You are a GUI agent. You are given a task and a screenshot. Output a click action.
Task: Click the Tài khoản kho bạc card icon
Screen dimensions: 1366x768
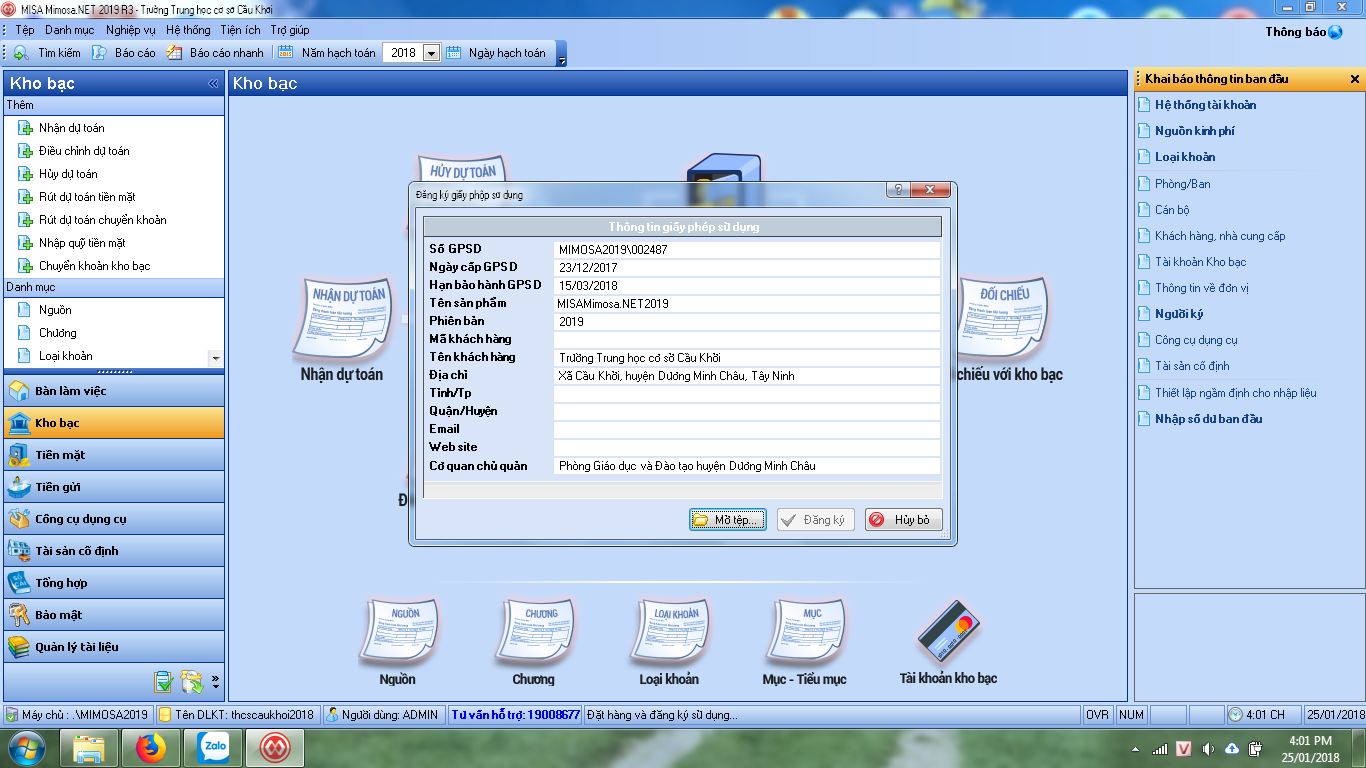click(x=948, y=632)
